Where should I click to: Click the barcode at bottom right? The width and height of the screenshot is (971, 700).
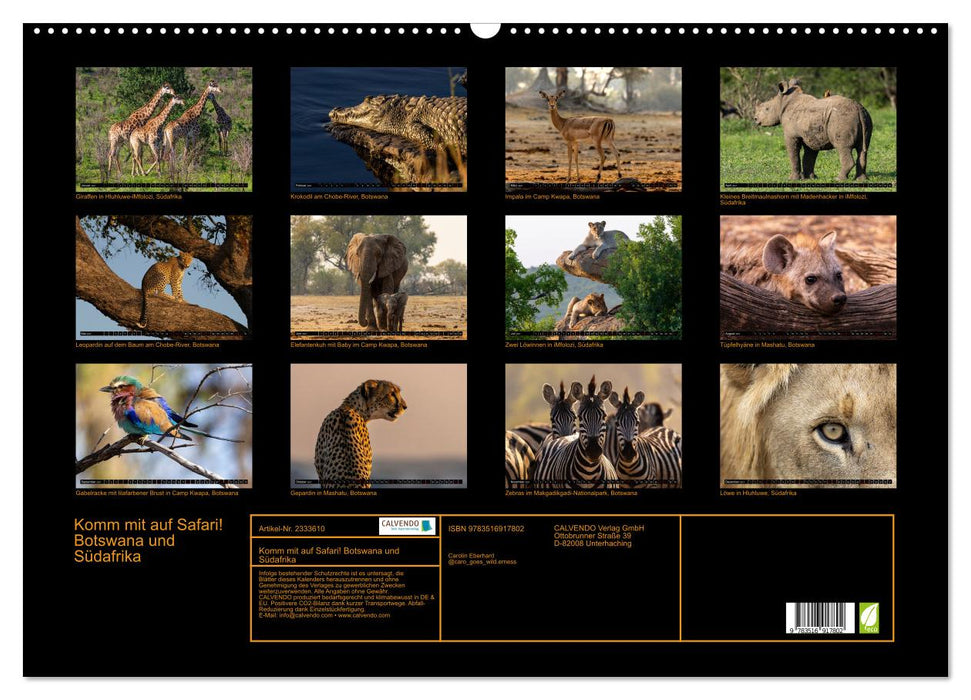pos(820,618)
